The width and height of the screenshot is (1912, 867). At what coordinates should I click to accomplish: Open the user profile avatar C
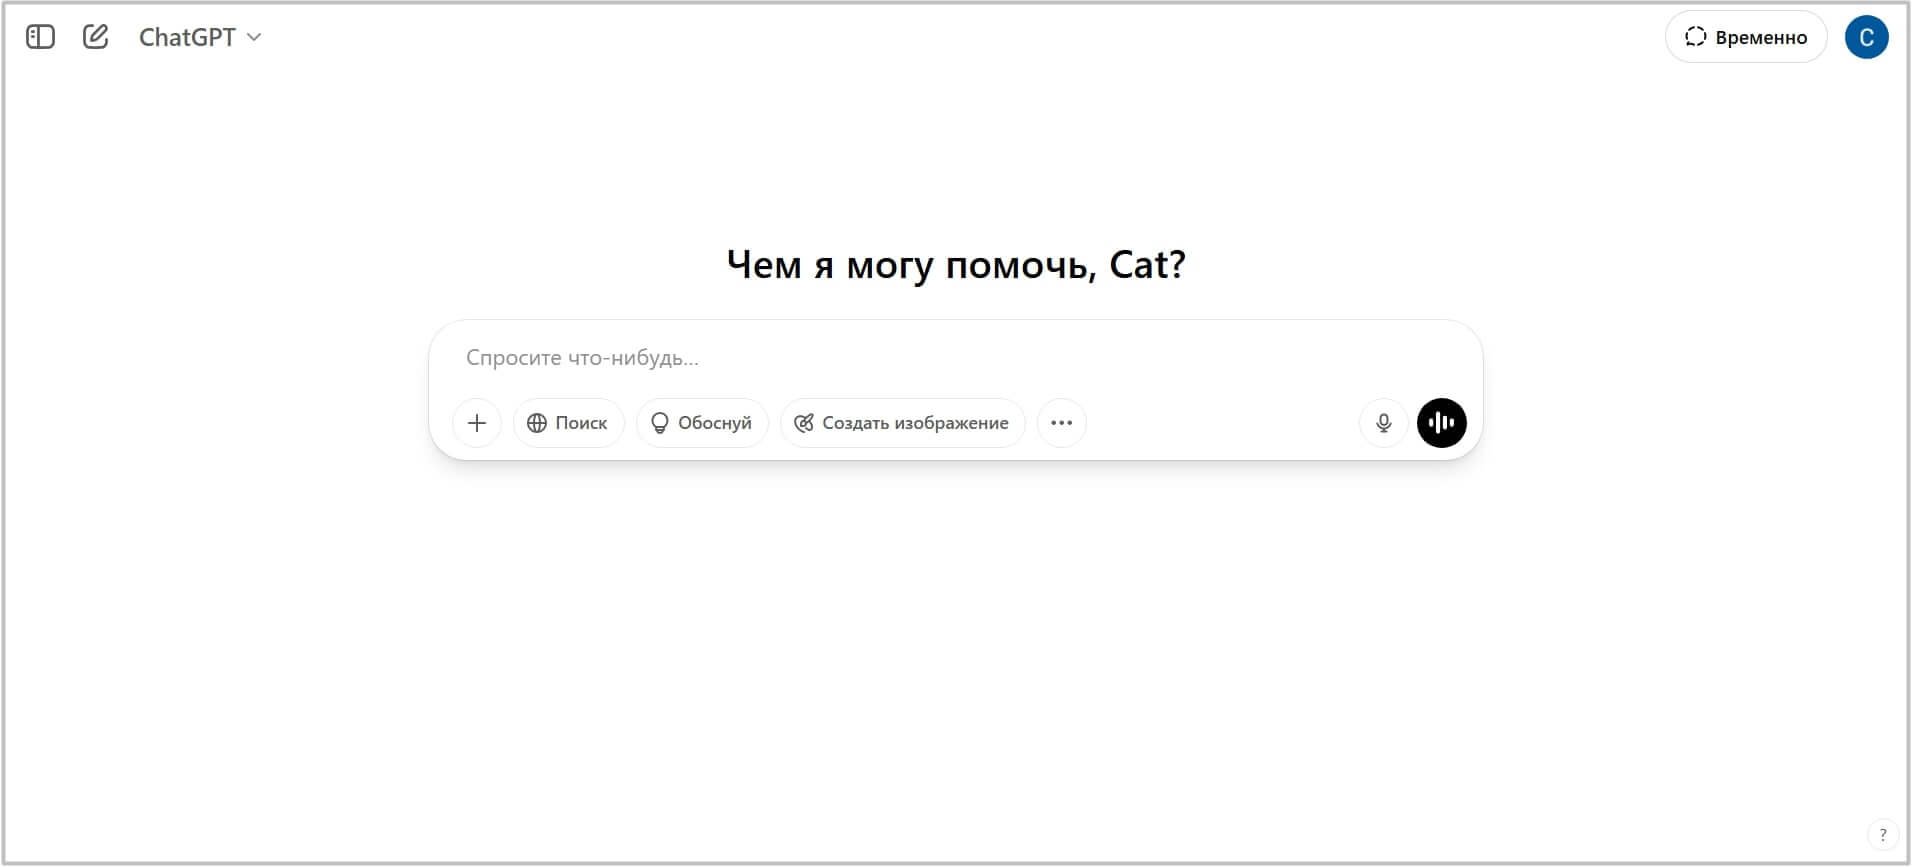pos(1866,37)
